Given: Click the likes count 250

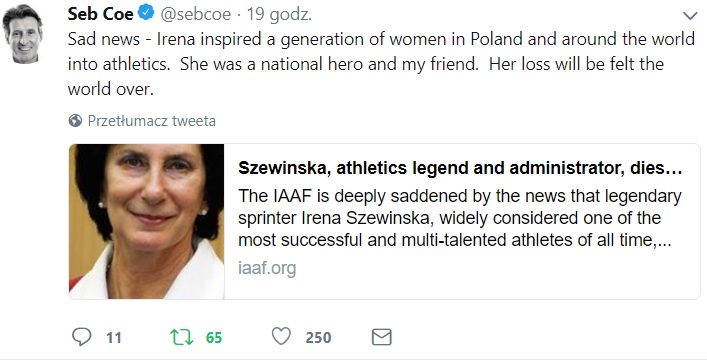Looking at the screenshot, I should coord(318,338).
